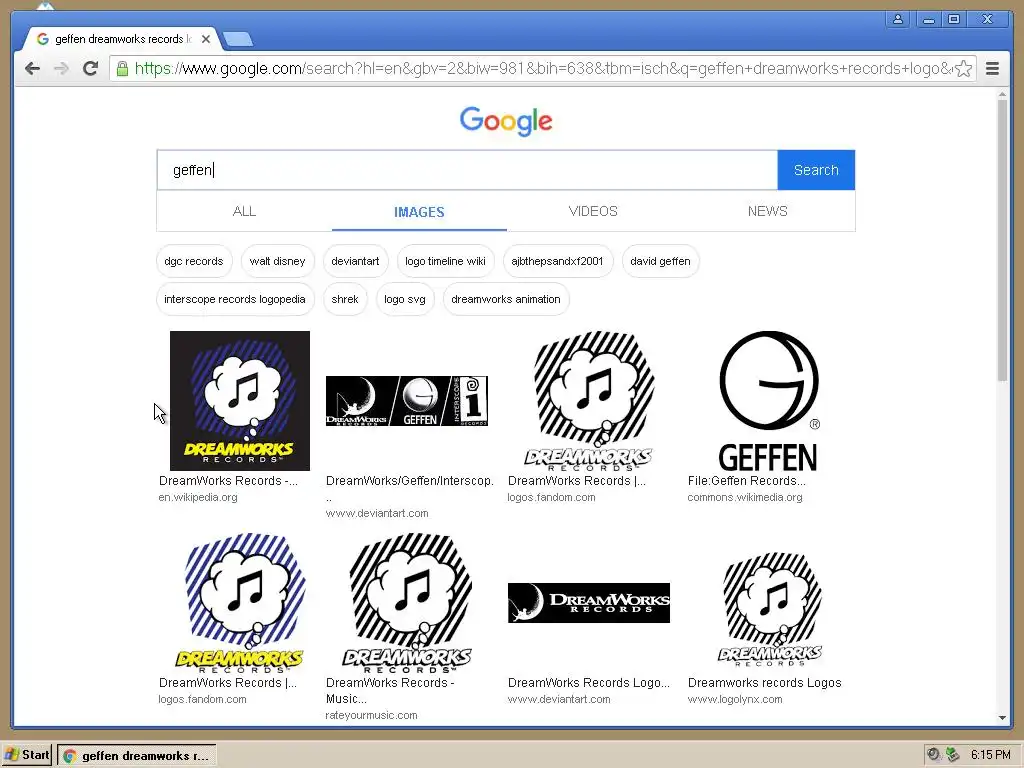
Task: Open the black striped DreamWorks Records thumbnail from first row
Action: 588,400
